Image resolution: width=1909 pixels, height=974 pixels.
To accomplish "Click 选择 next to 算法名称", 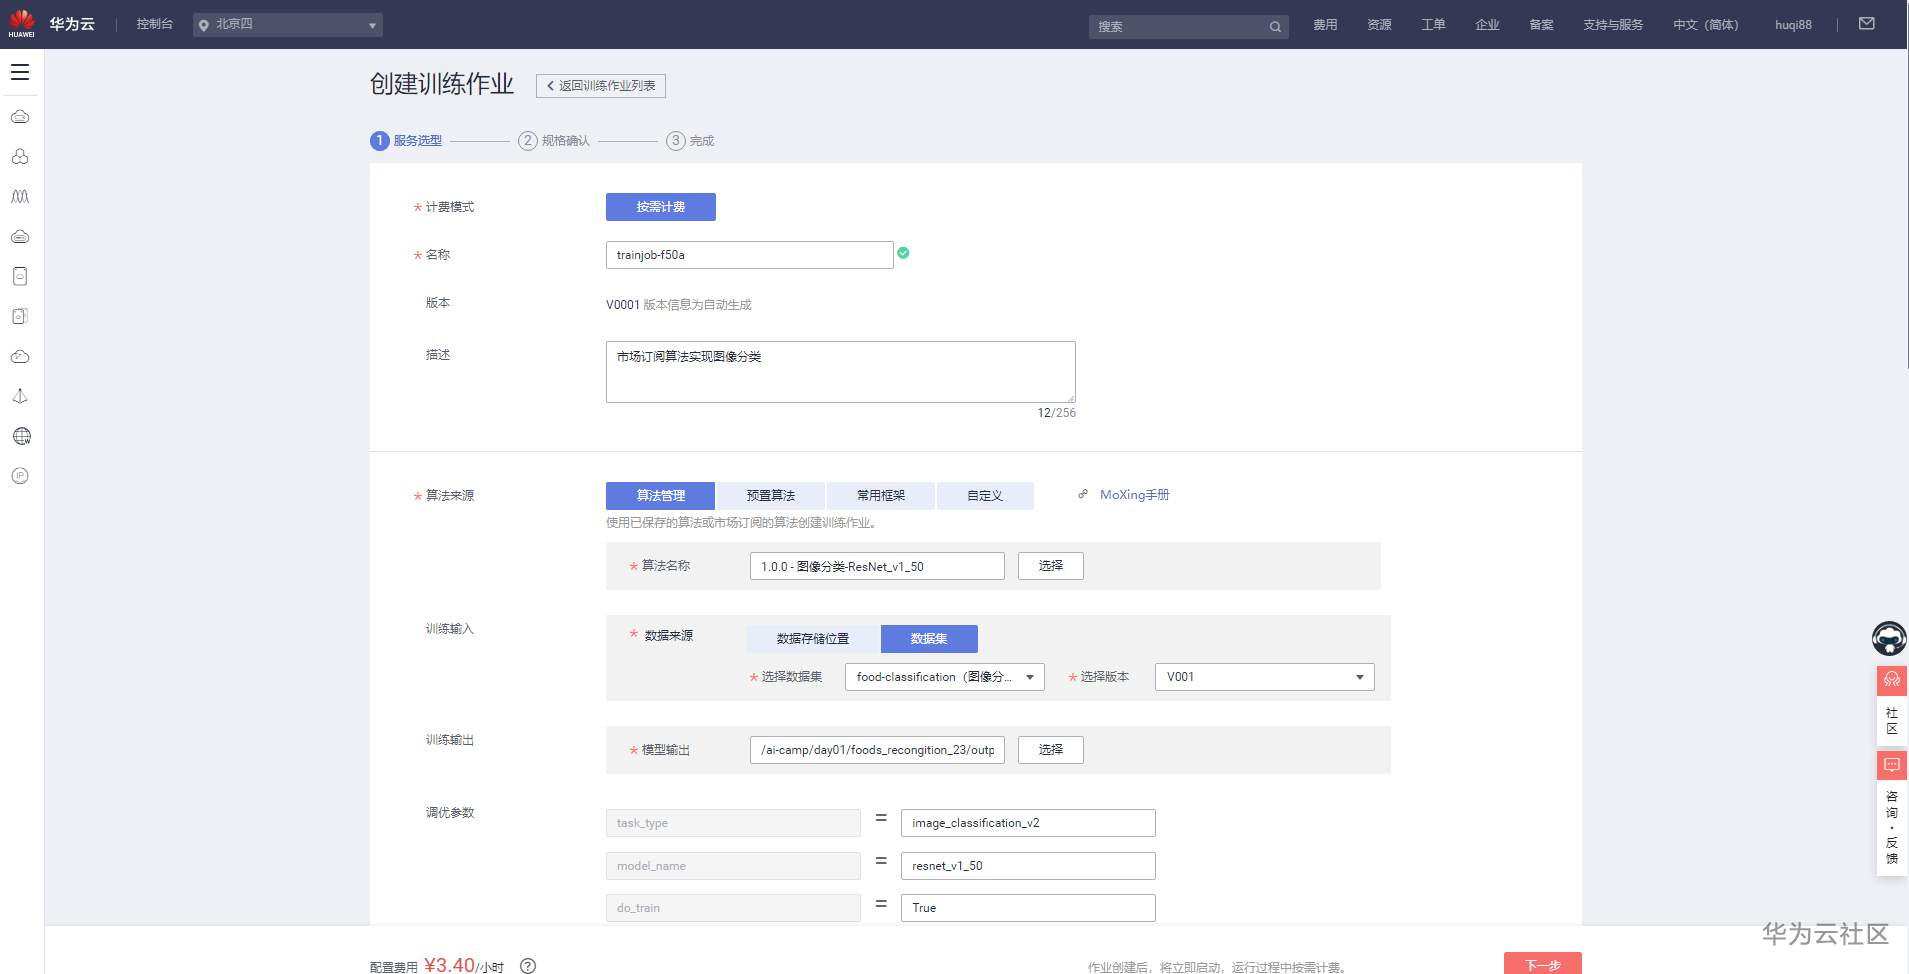I will (1051, 566).
